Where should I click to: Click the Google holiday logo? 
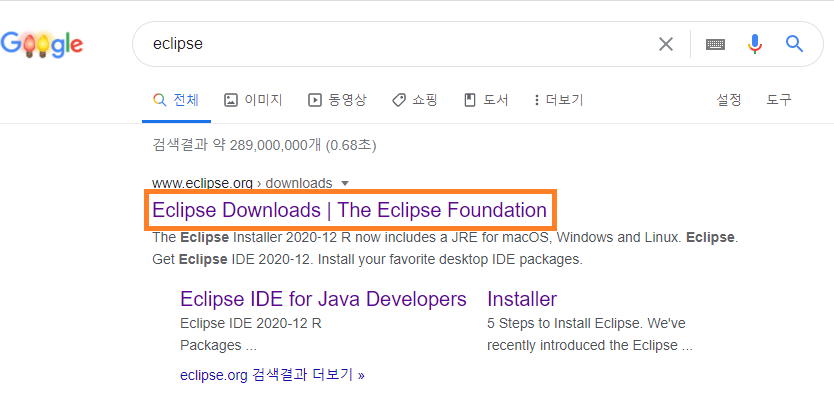pyautogui.click(x=41, y=45)
